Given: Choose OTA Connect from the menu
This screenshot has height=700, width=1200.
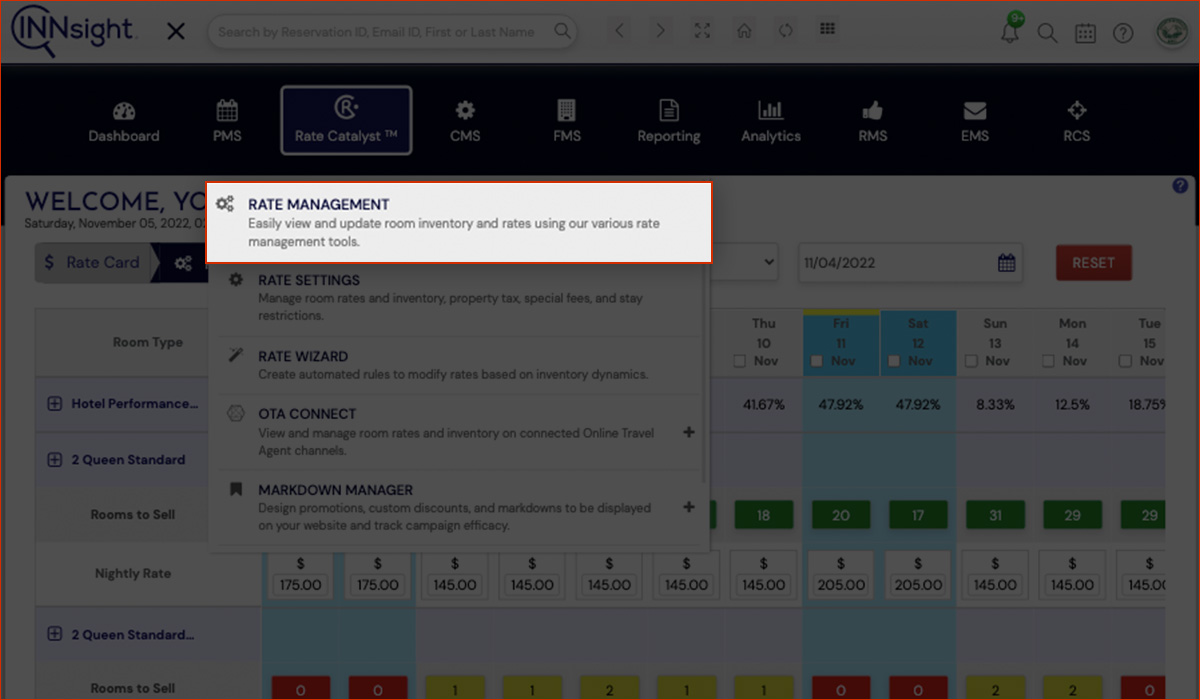Looking at the screenshot, I should pos(458,432).
